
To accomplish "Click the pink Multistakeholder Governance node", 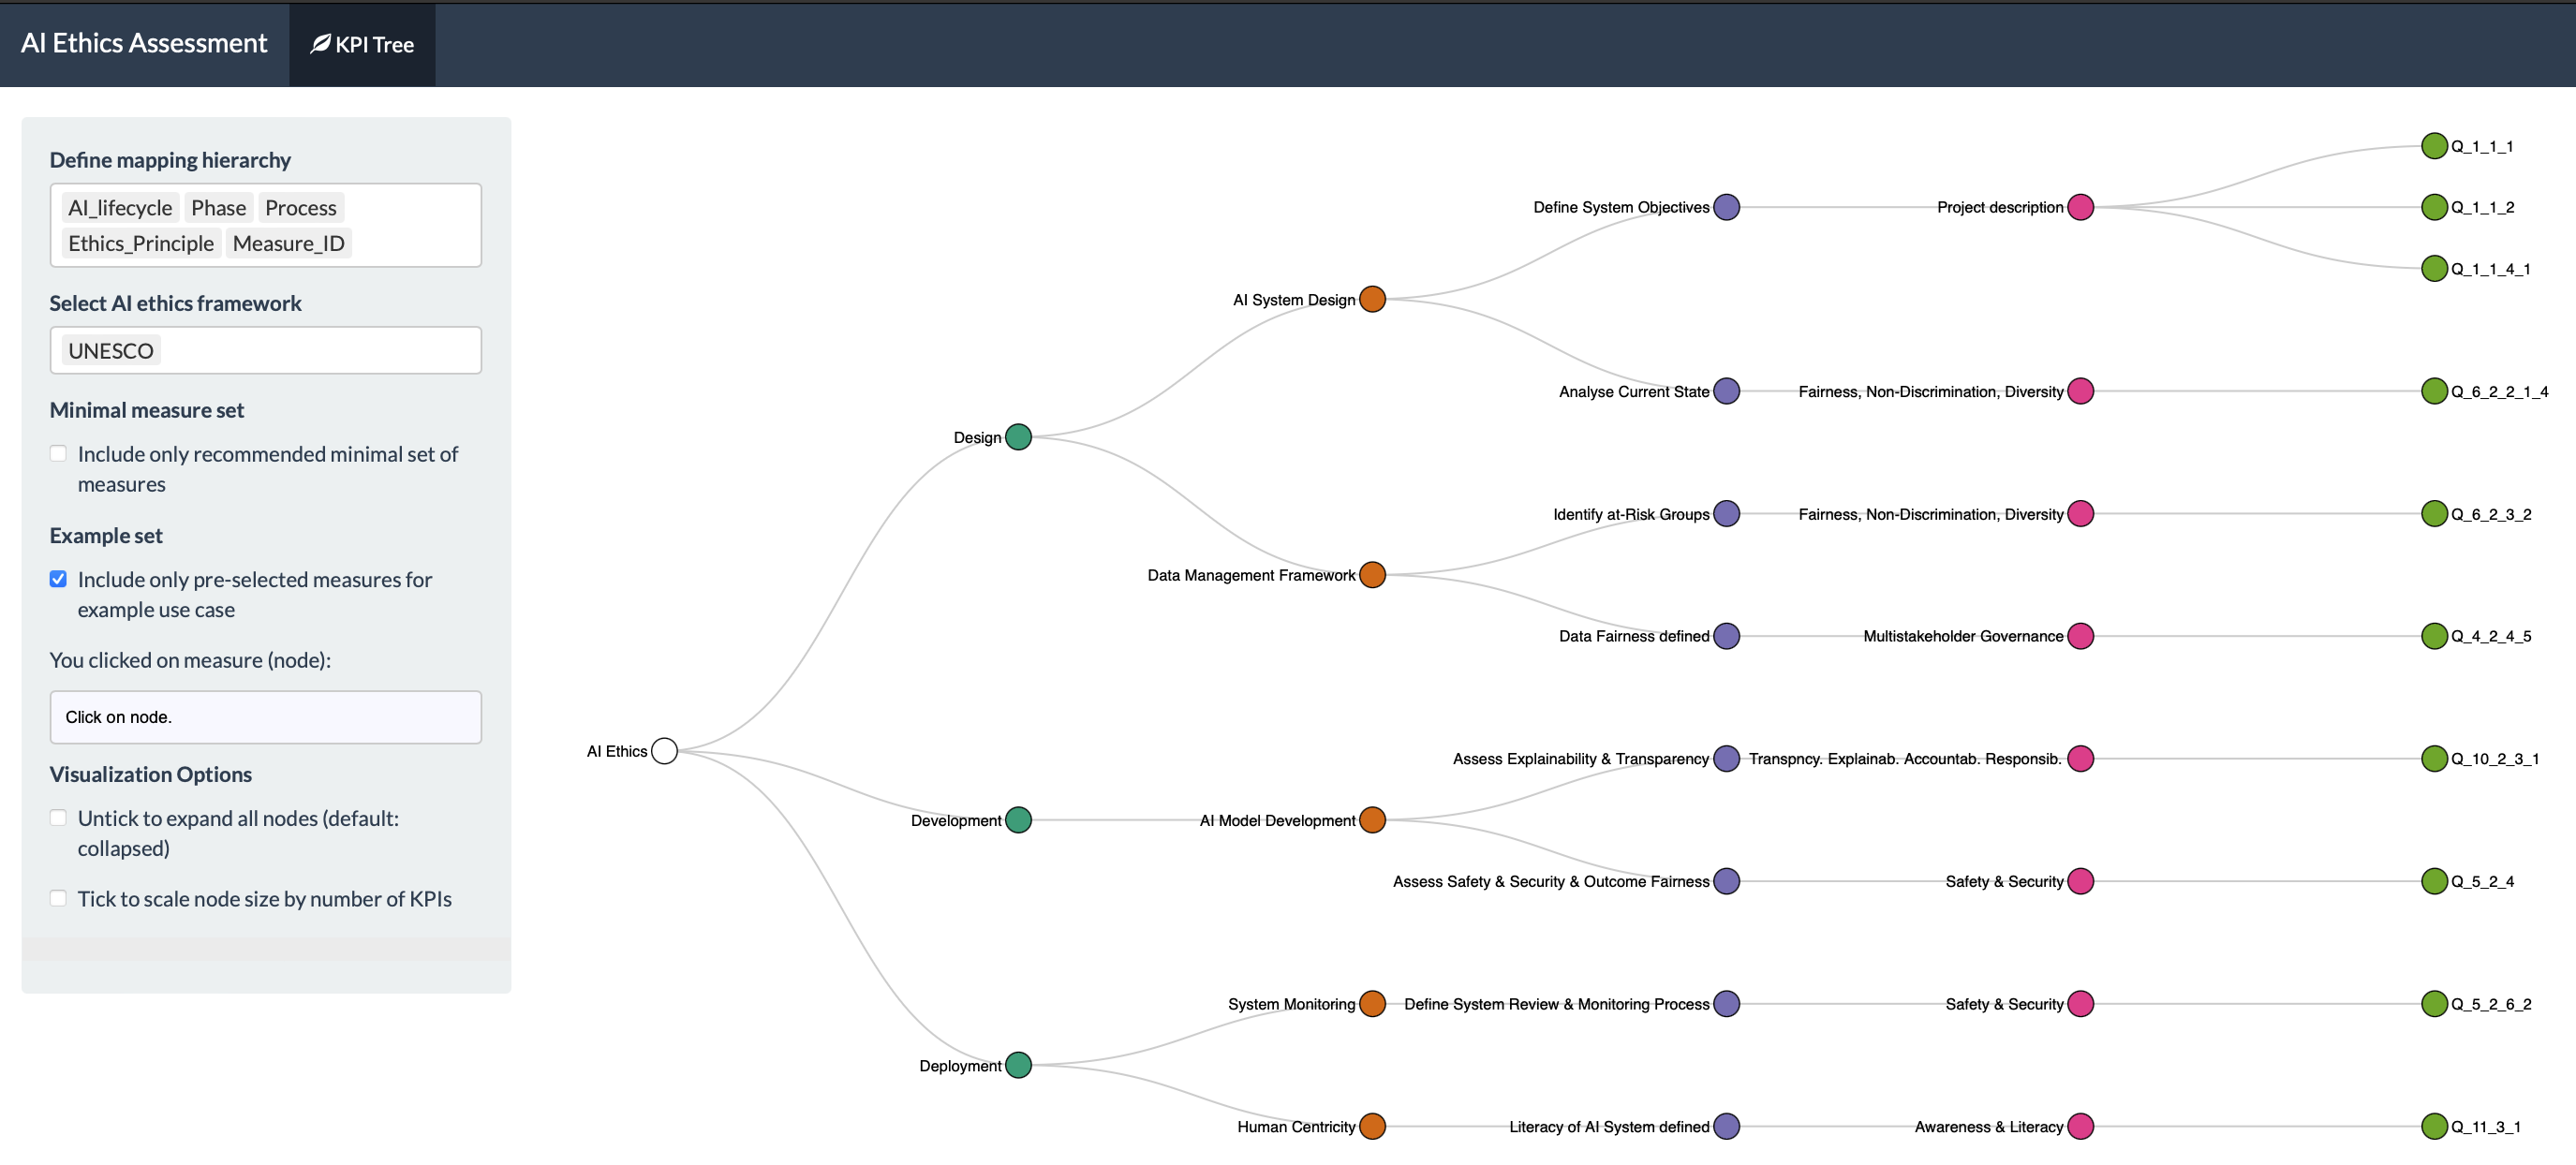I will coord(2080,636).
